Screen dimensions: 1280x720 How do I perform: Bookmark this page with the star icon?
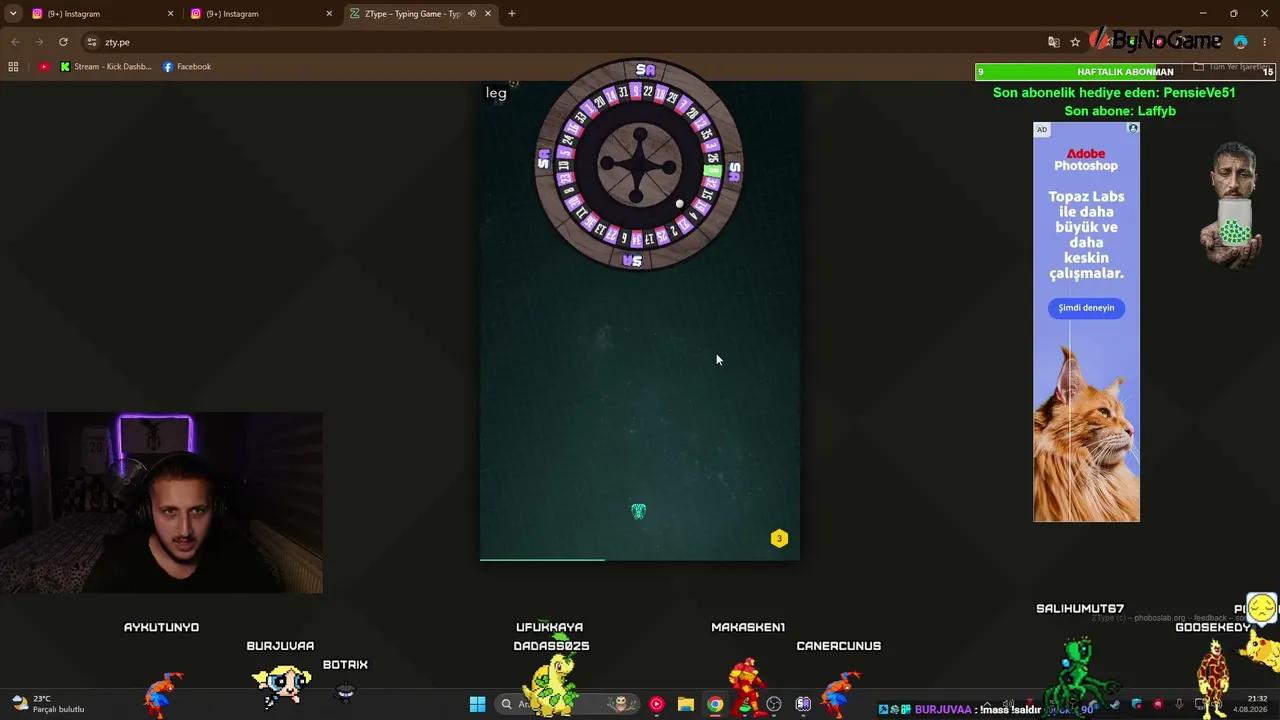click(1075, 42)
